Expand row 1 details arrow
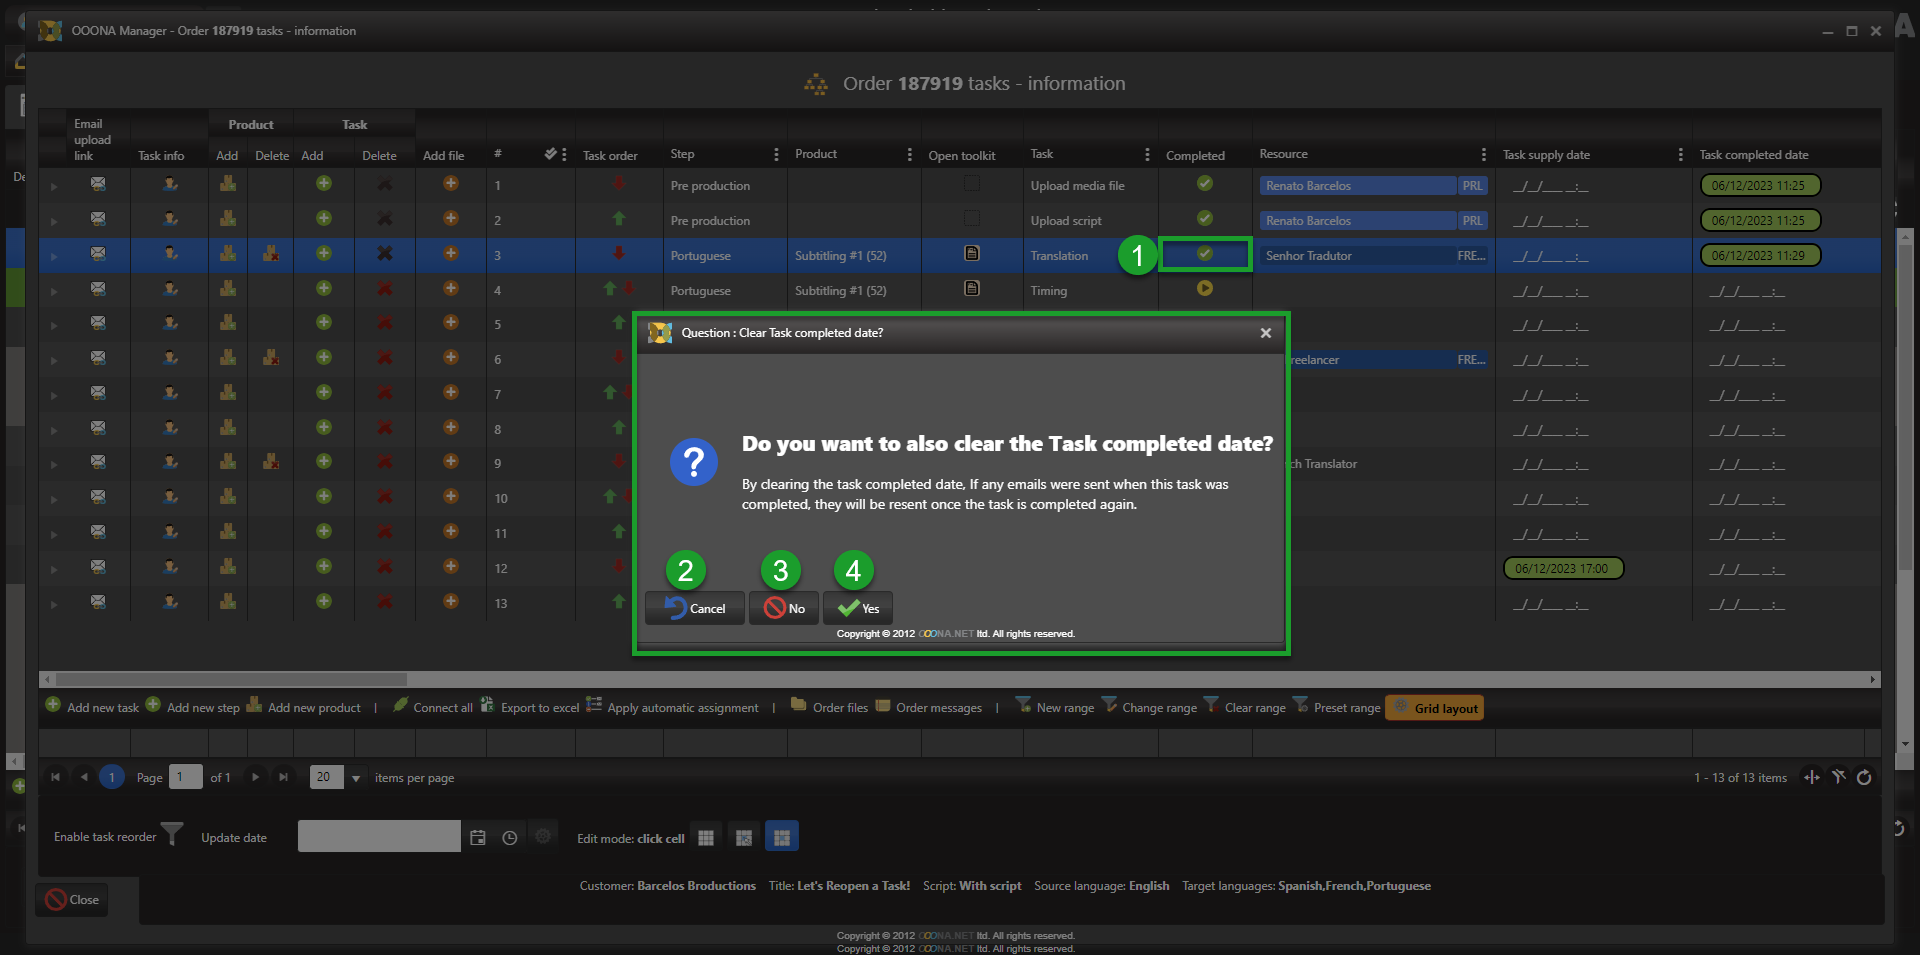 pos(54,186)
